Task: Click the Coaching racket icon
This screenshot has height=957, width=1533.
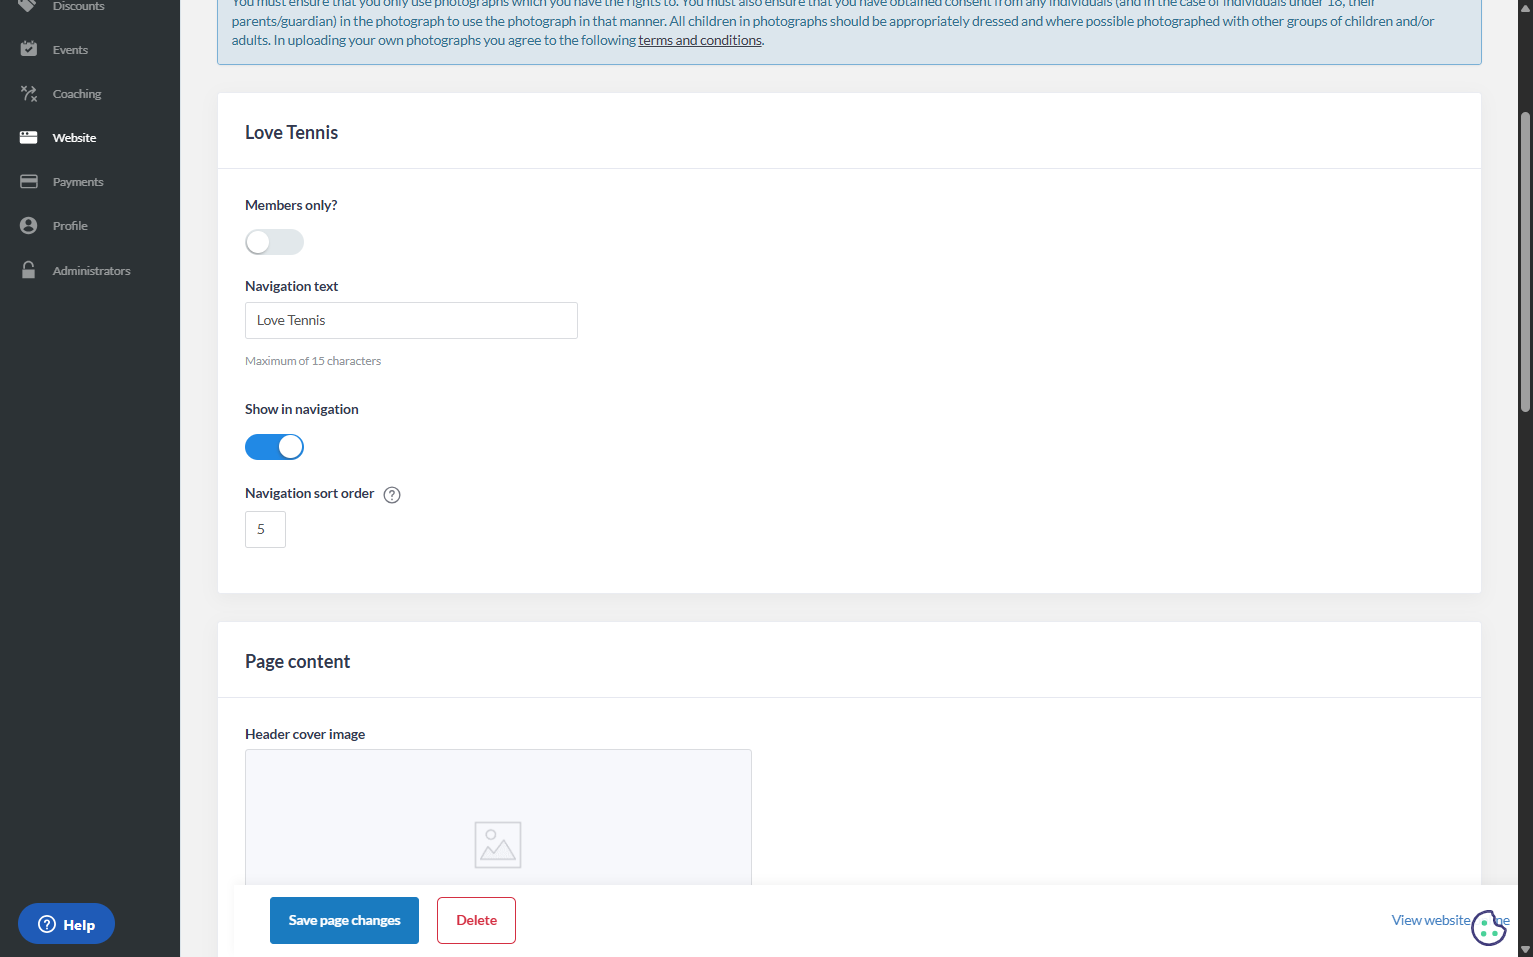Action: tap(29, 94)
